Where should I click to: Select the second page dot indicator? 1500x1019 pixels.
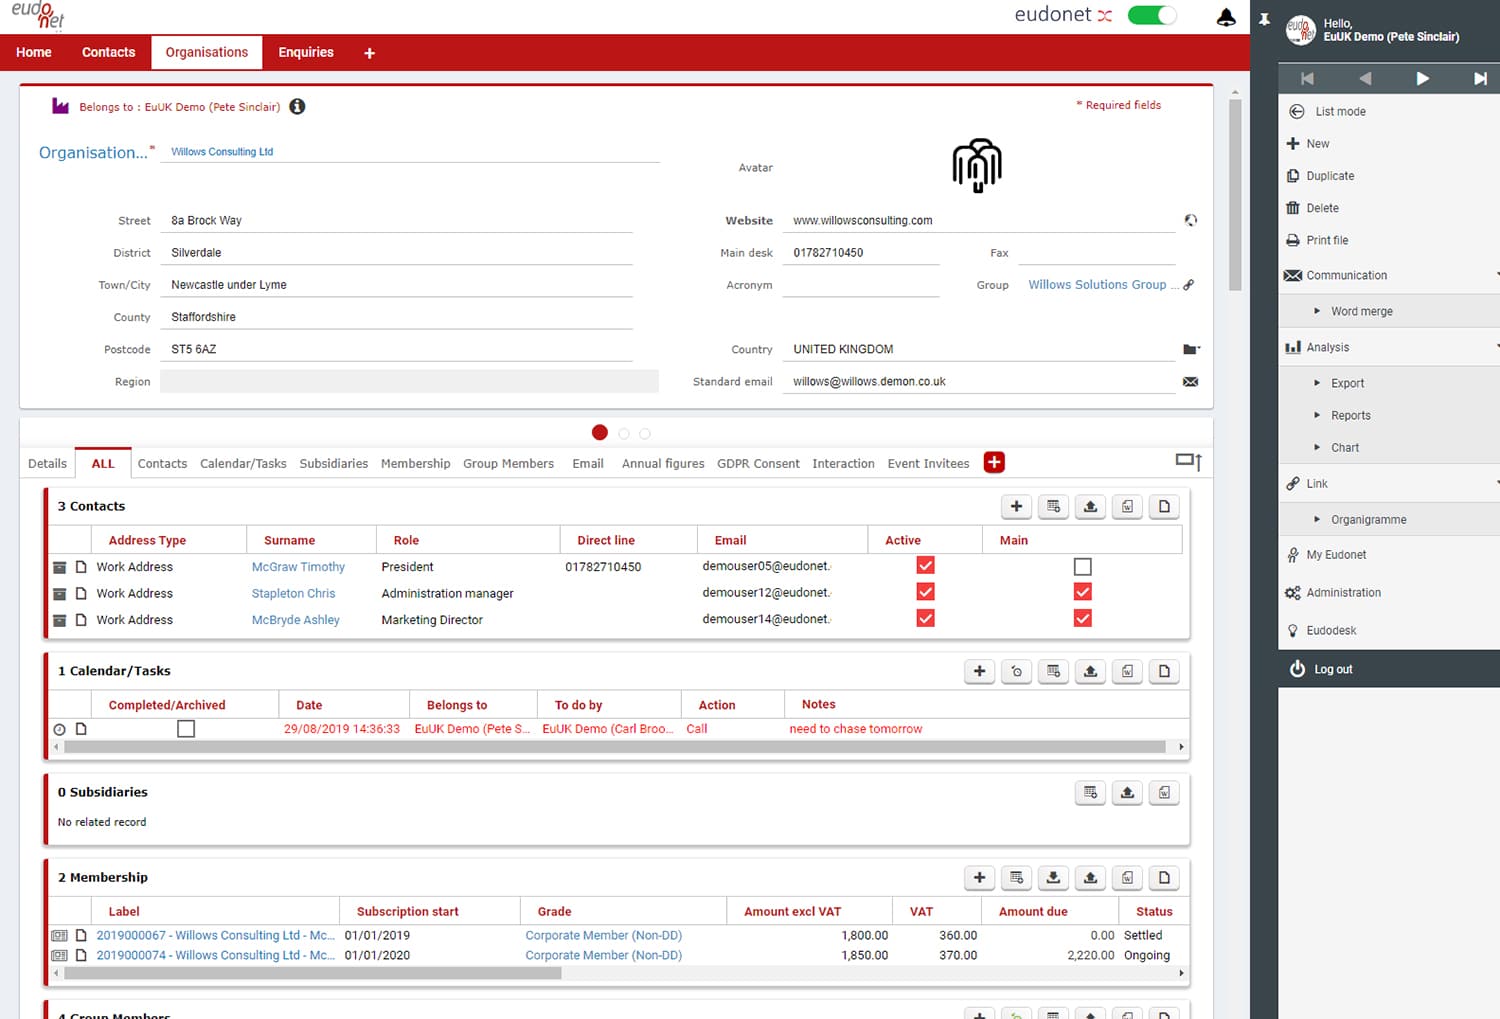point(624,433)
